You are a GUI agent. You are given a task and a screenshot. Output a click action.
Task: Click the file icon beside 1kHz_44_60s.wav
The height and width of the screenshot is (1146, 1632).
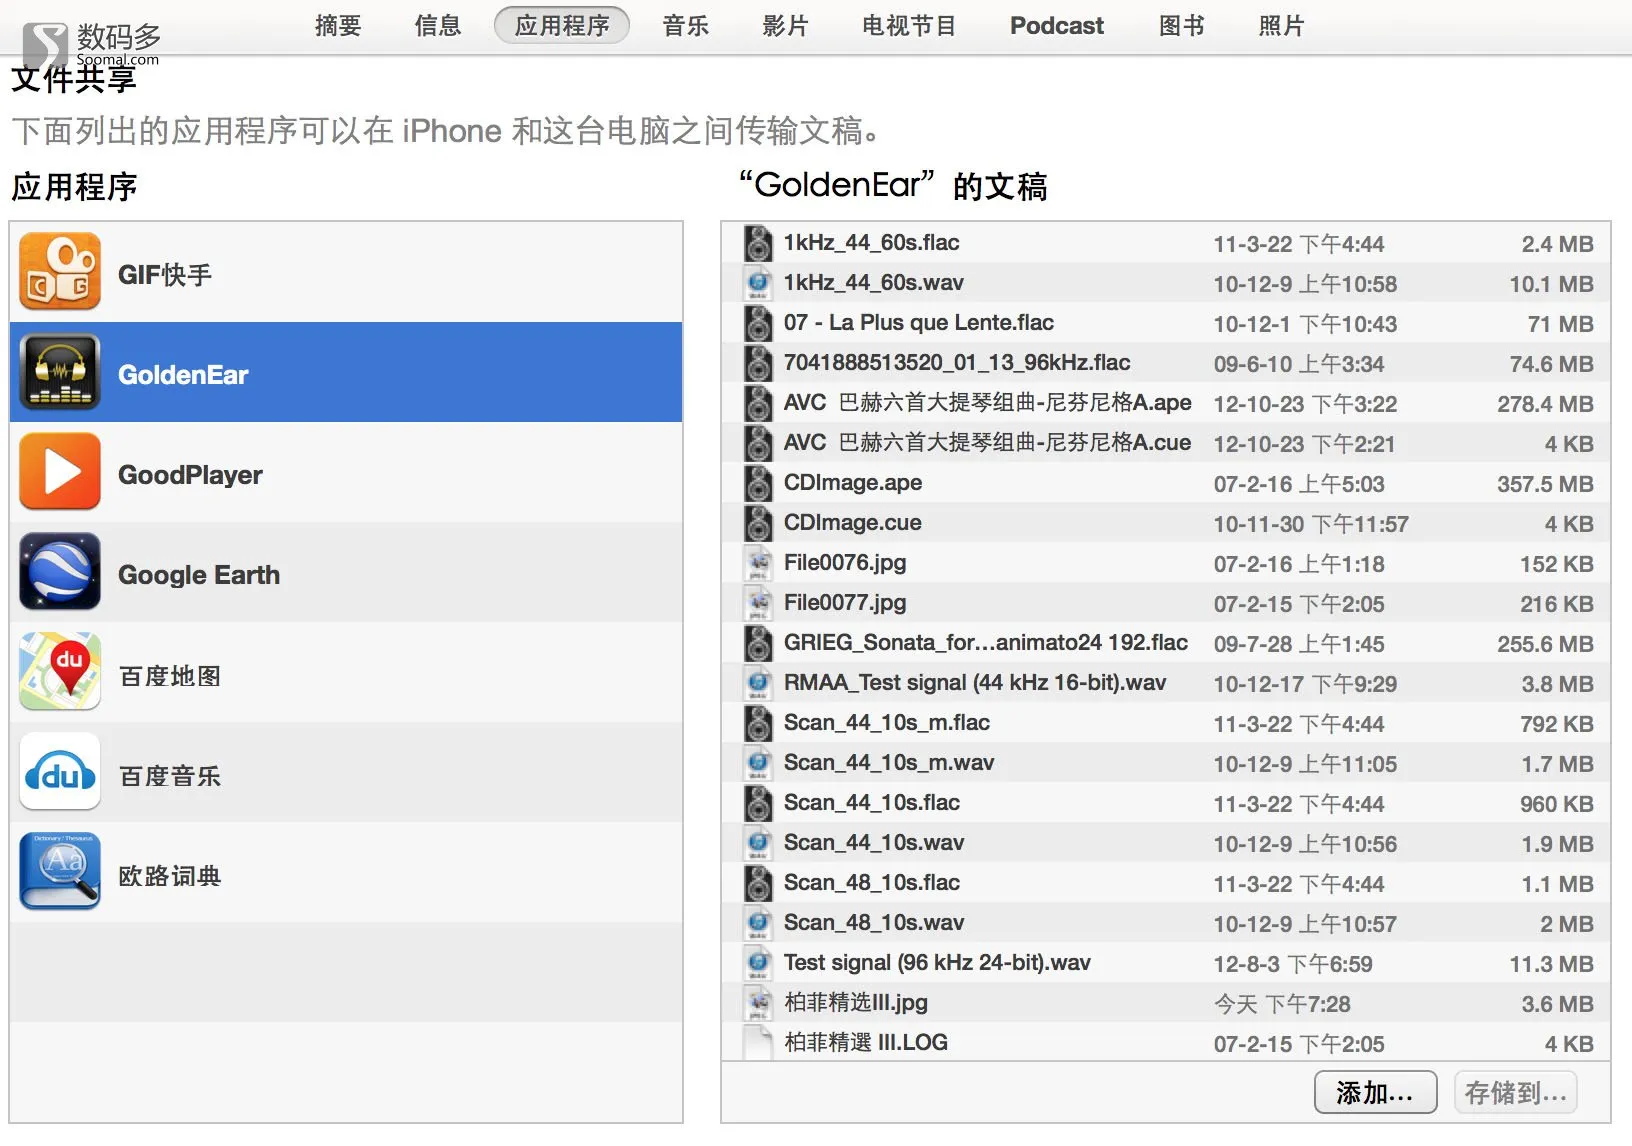(759, 283)
